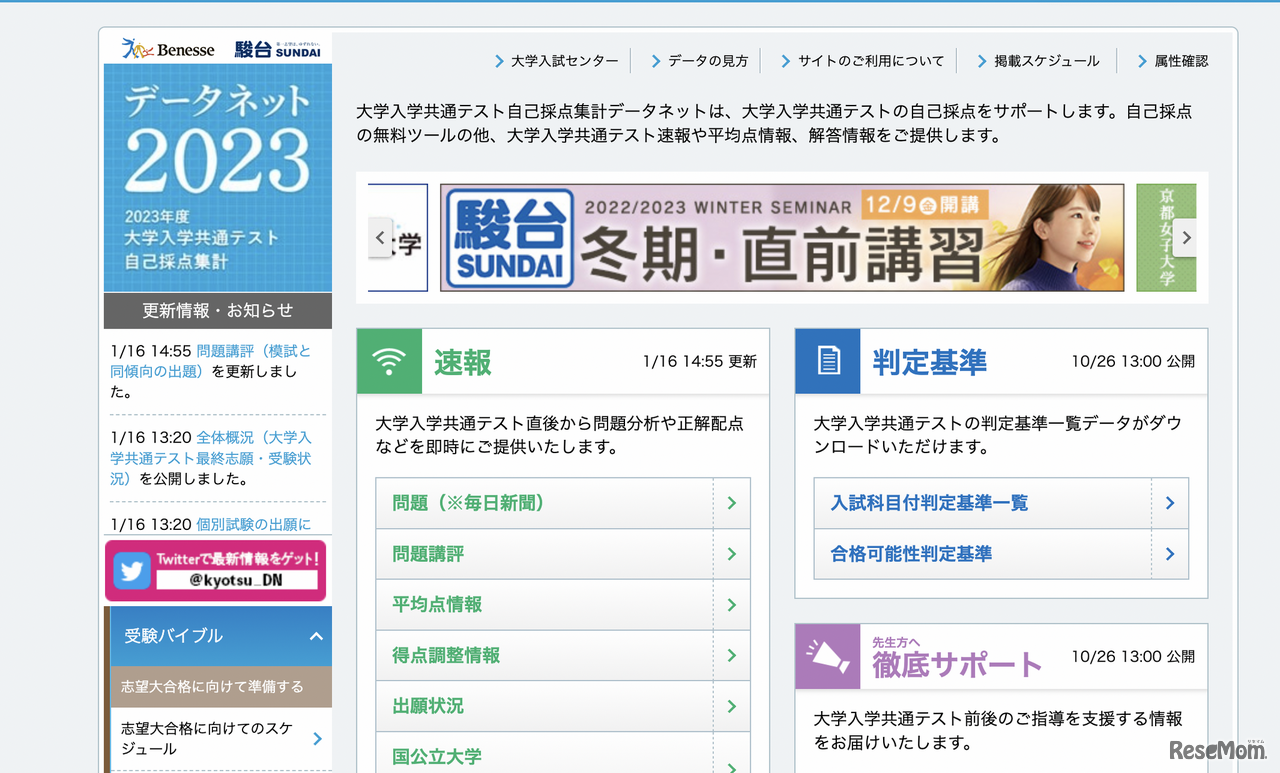This screenshot has height=773, width=1280.
Task: Click the purple megaphone 徹底サポート icon
Action: click(x=828, y=656)
